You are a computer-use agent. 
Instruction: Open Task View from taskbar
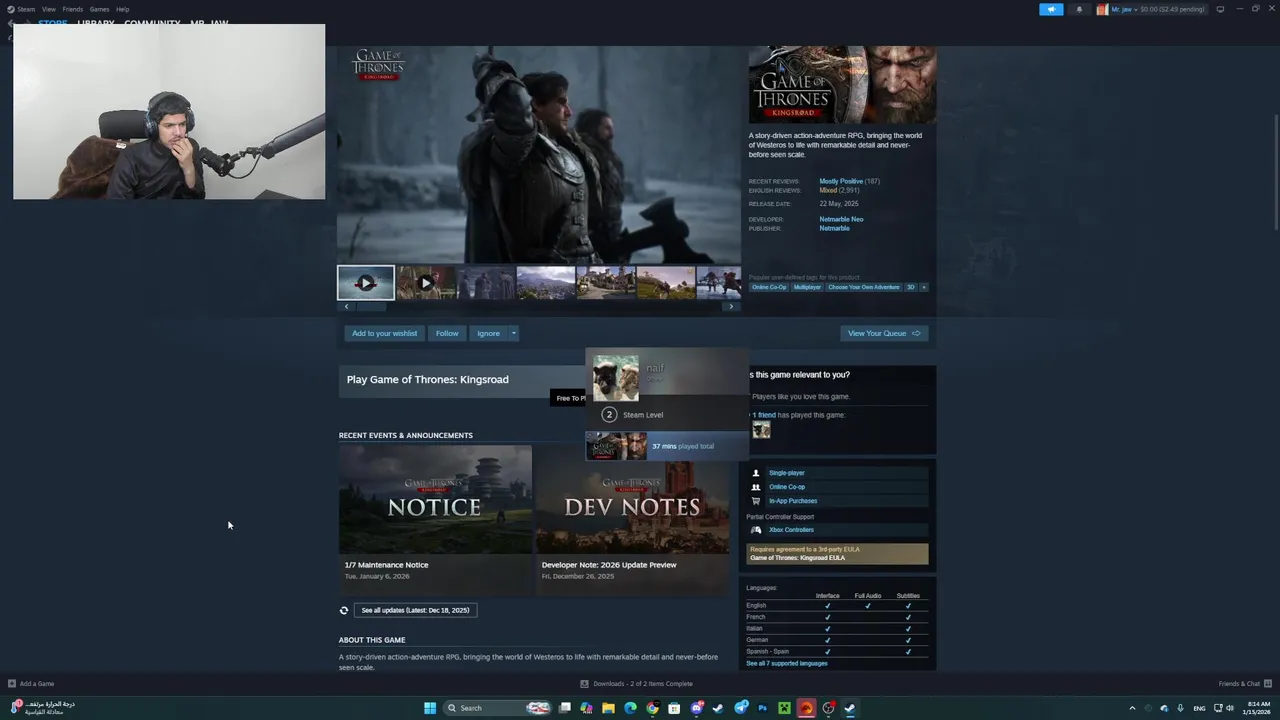click(564, 708)
